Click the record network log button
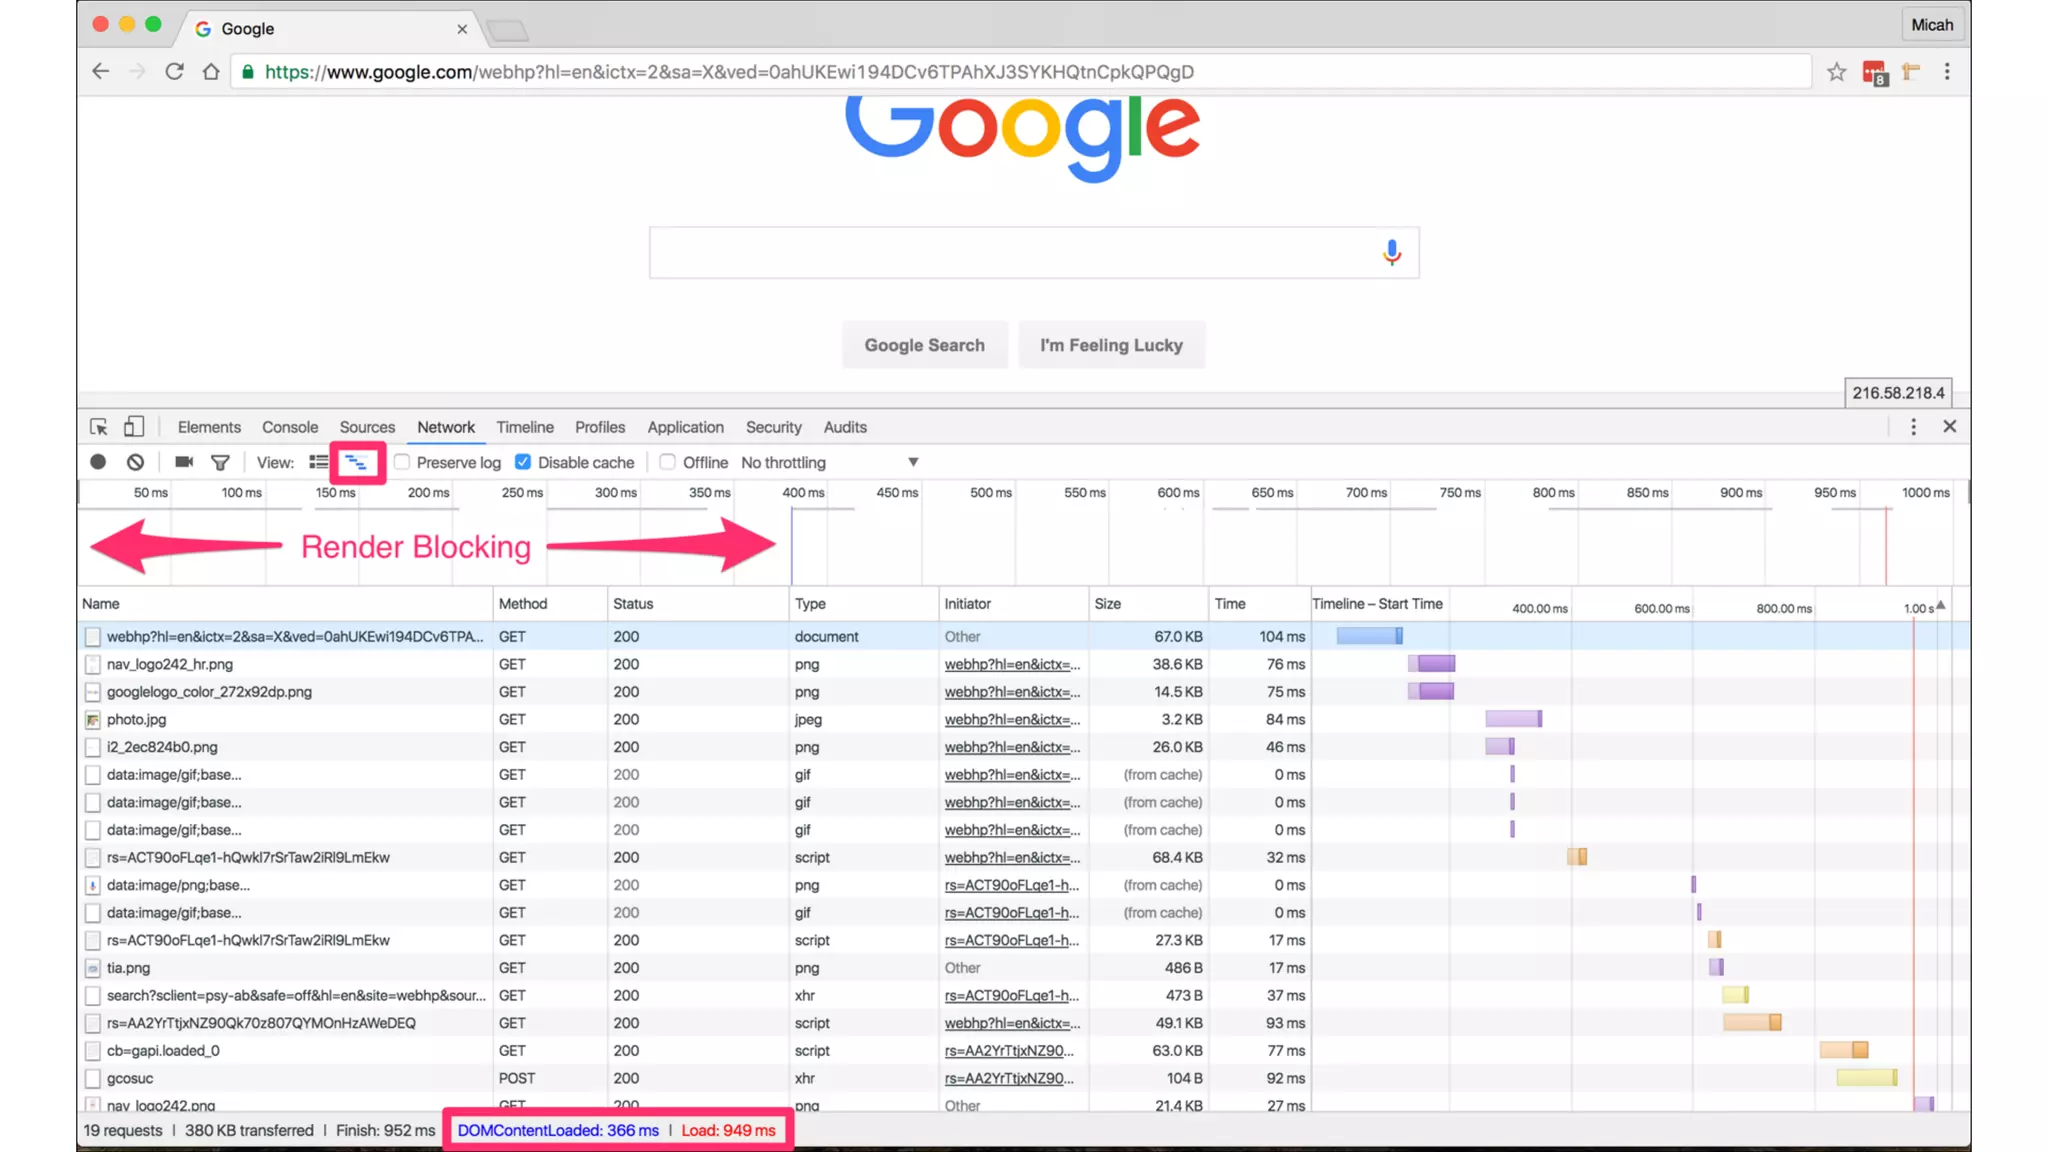 pyautogui.click(x=98, y=462)
